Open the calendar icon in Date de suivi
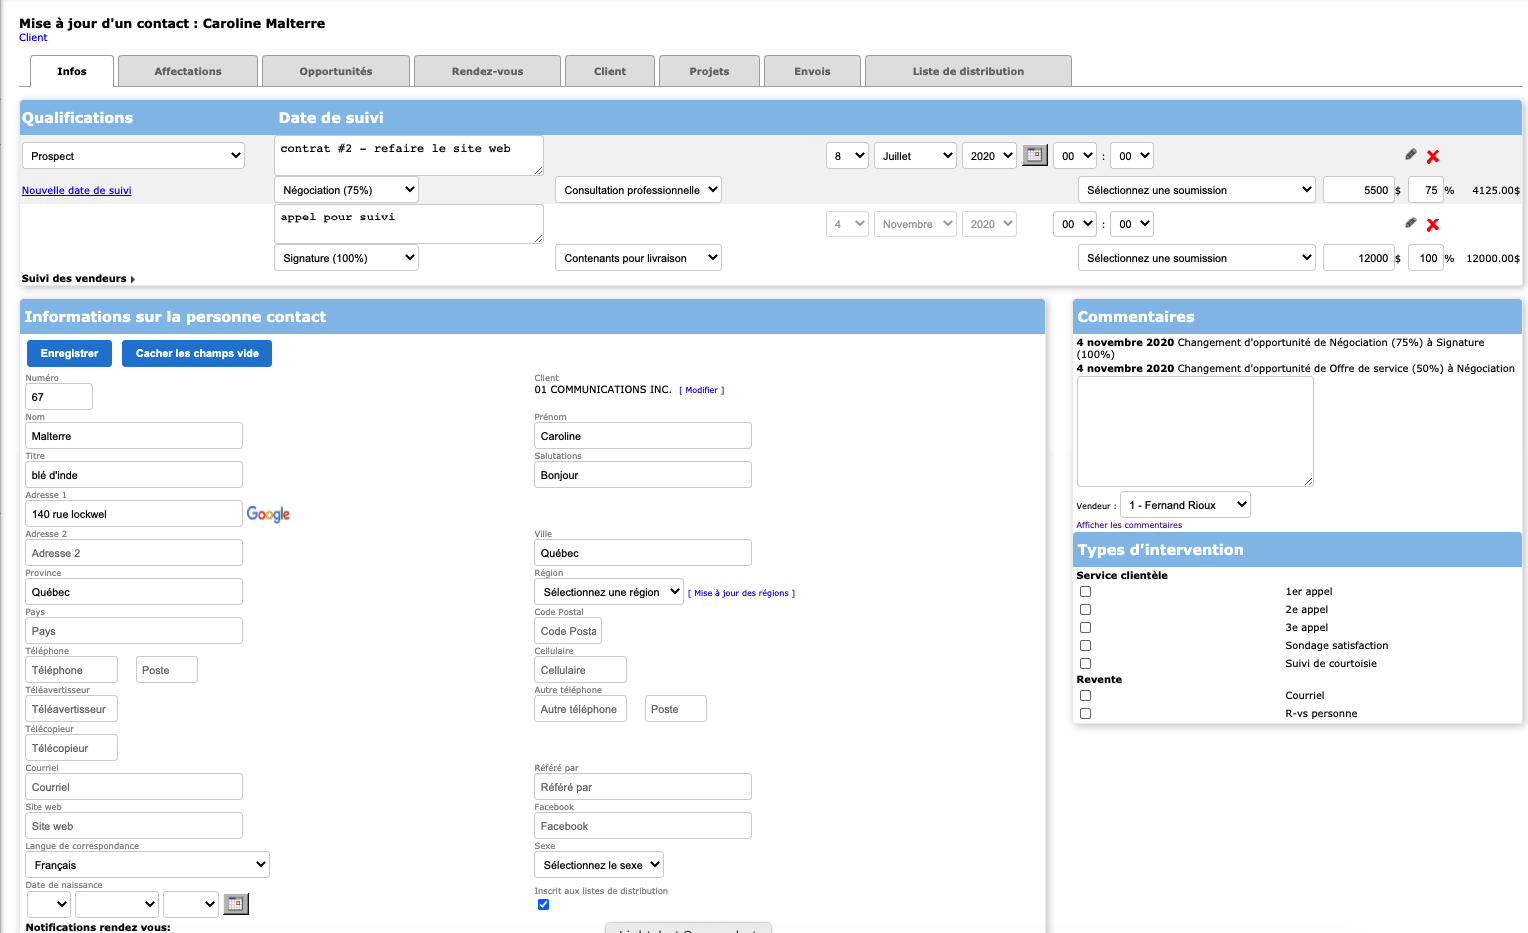Image resolution: width=1528 pixels, height=933 pixels. tap(1035, 155)
